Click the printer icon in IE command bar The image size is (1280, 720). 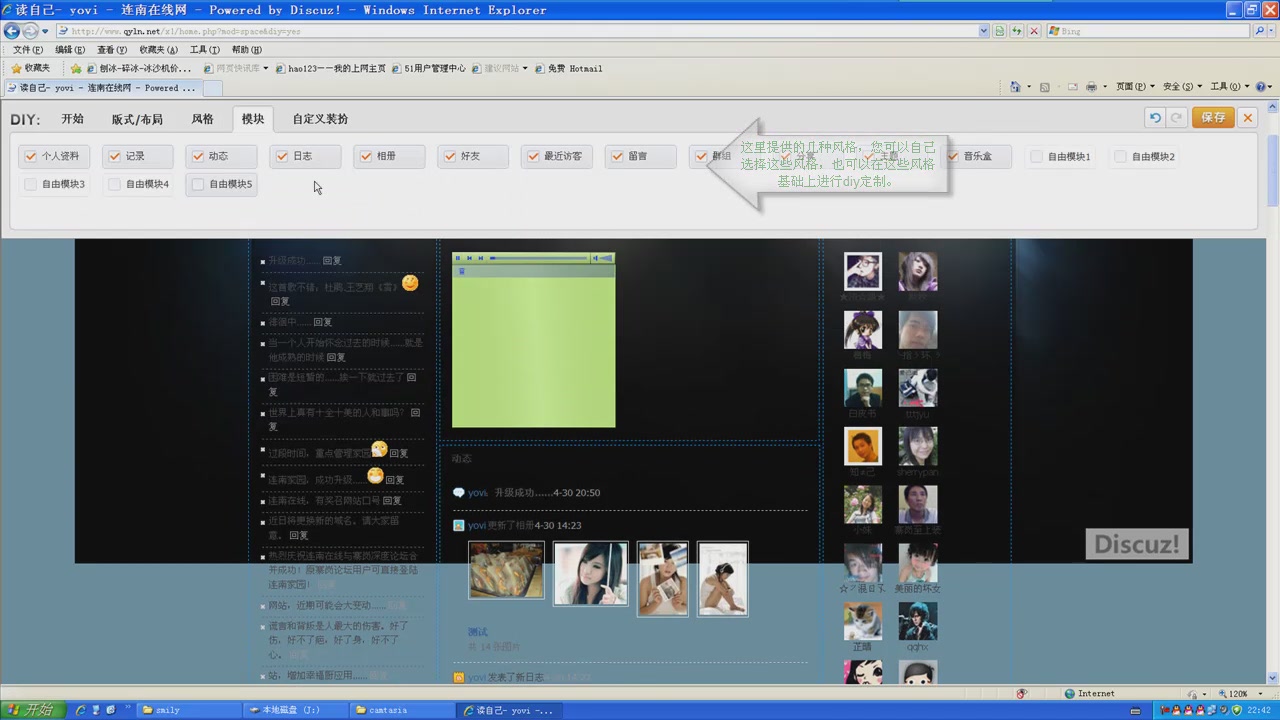1092,87
